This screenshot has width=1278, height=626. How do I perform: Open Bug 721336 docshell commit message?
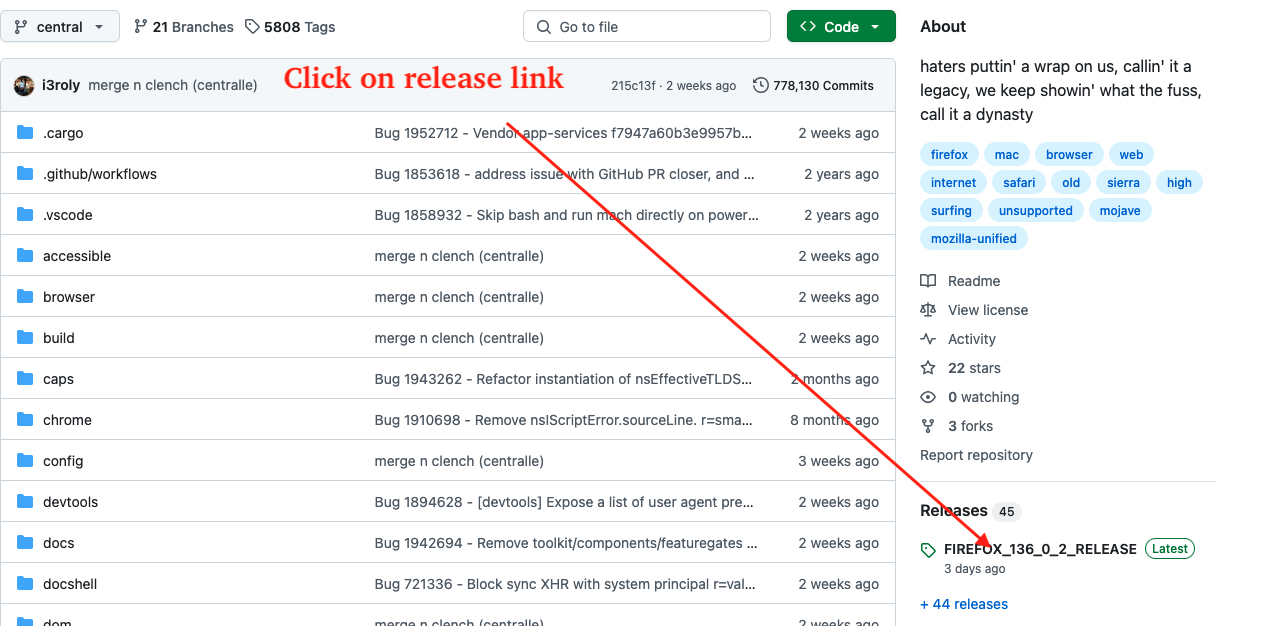pos(566,584)
